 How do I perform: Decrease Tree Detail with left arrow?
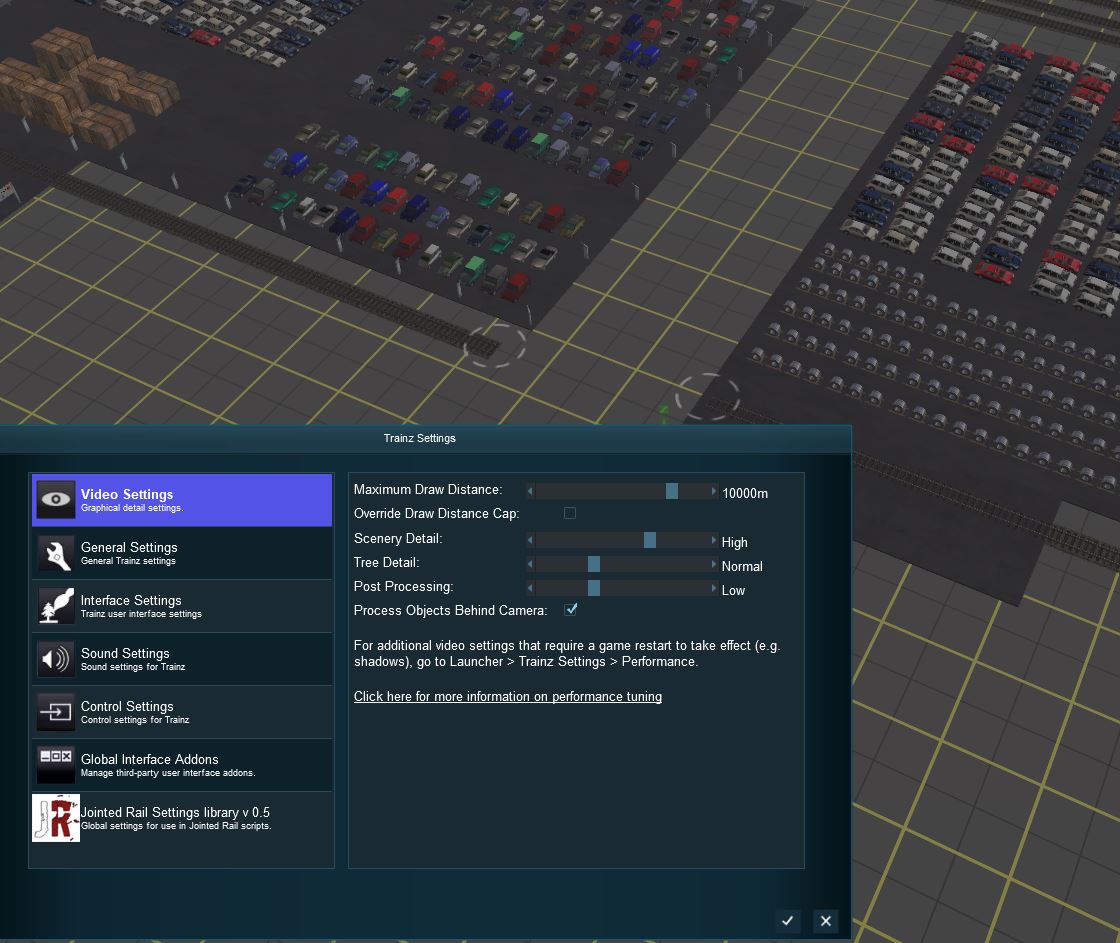(x=531, y=564)
